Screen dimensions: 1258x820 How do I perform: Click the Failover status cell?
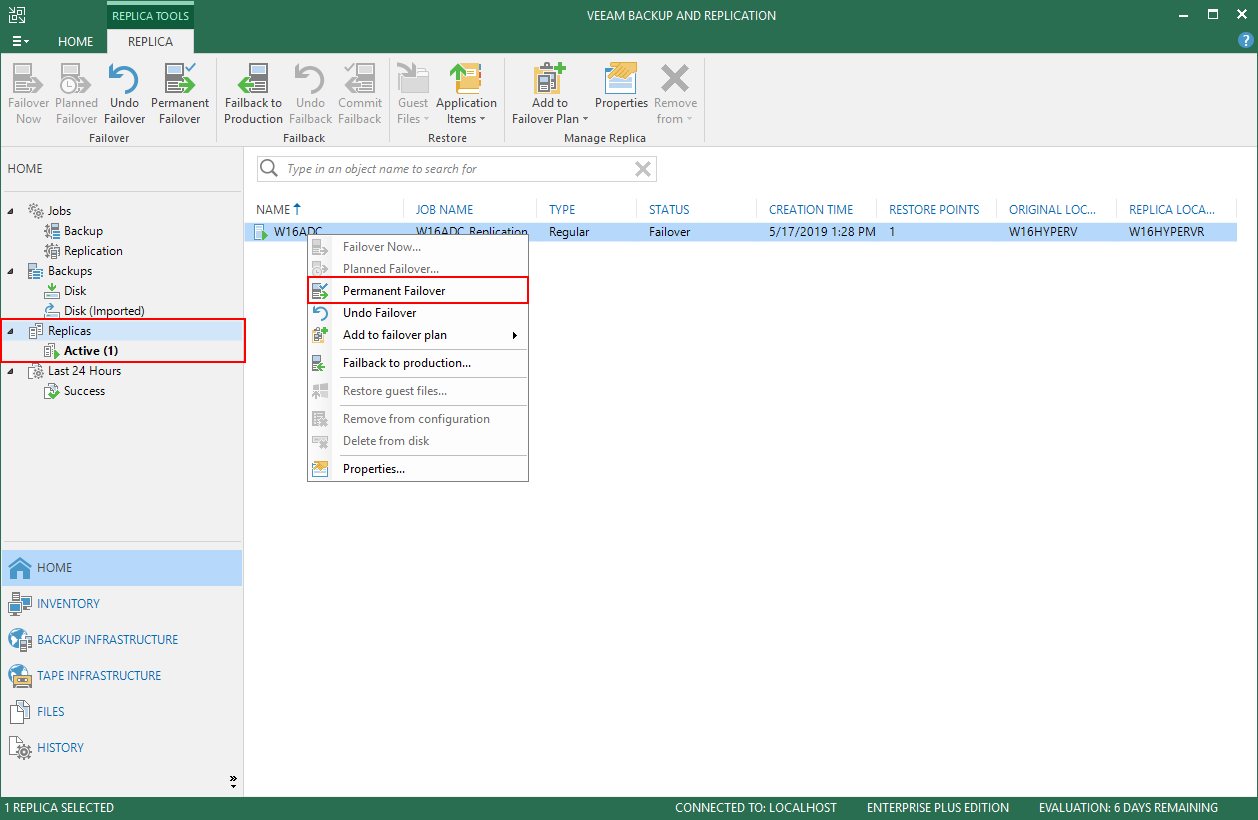tap(668, 232)
